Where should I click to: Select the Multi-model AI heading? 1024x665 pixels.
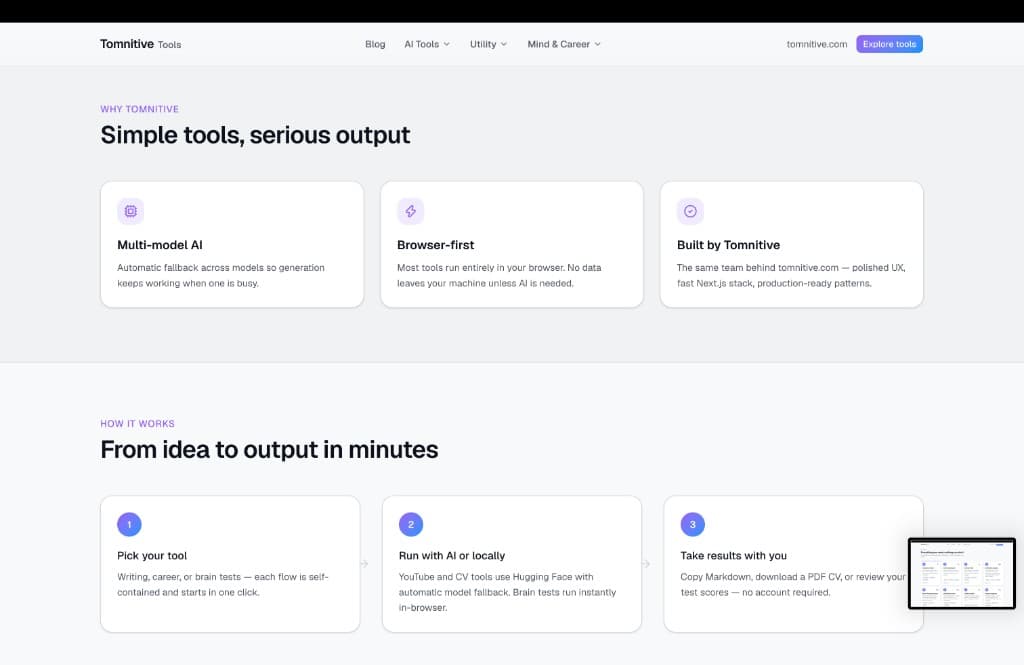pos(160,245)
